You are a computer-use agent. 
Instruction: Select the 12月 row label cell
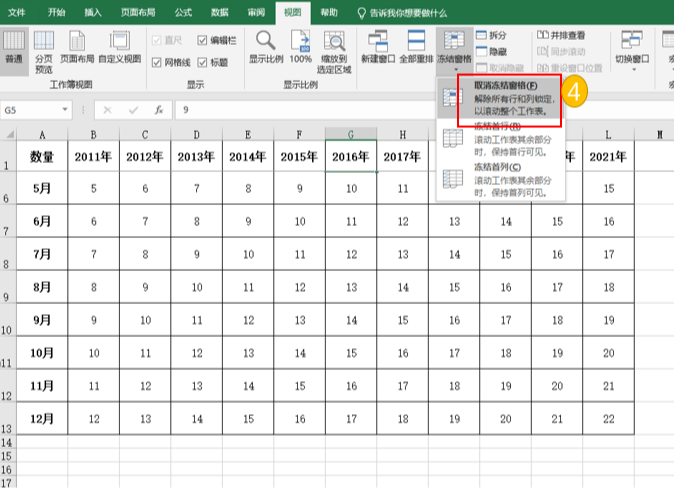click(42, 418)
